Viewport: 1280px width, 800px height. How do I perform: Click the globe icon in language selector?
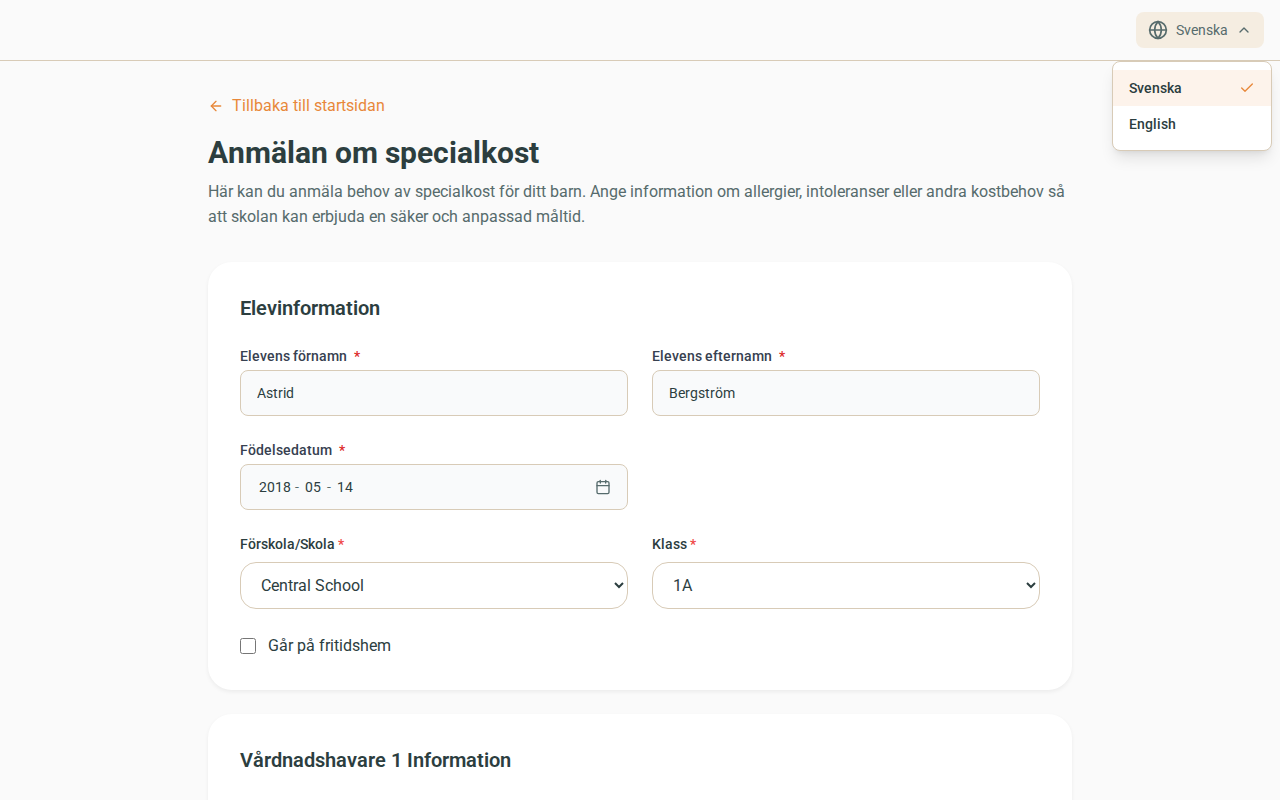point(1158,30)
